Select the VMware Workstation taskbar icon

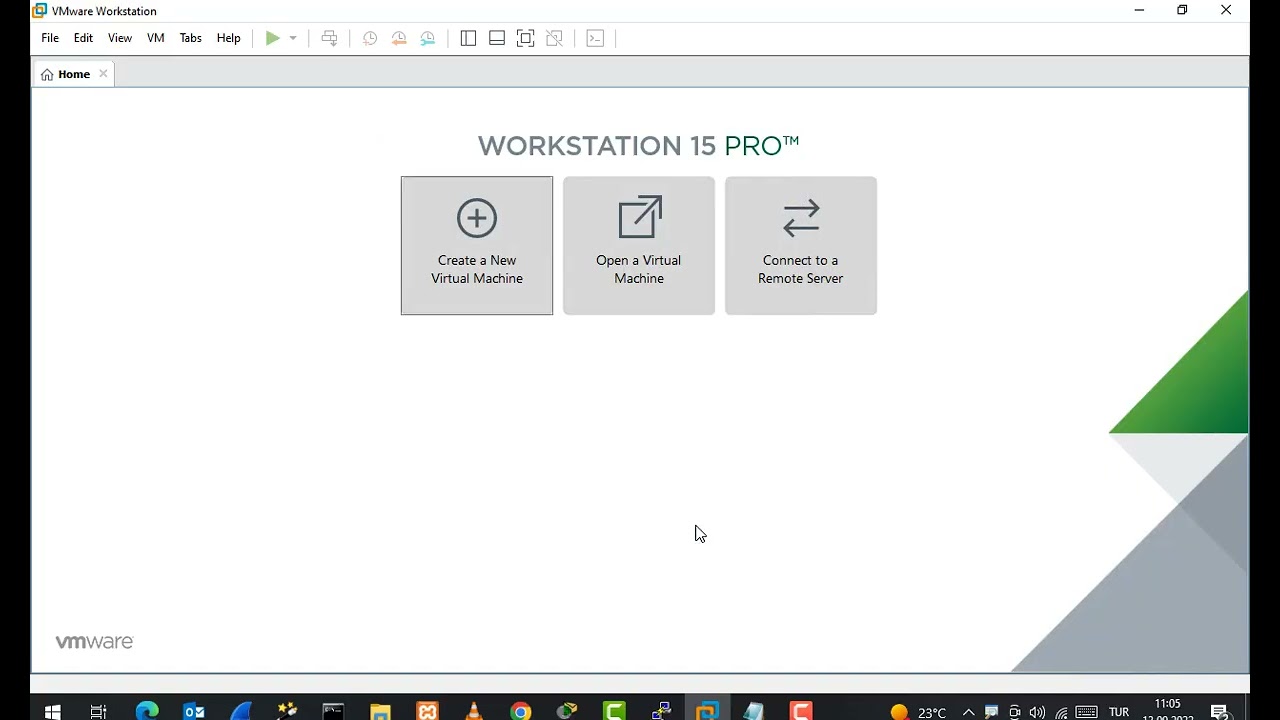click(x=707, y=711)
